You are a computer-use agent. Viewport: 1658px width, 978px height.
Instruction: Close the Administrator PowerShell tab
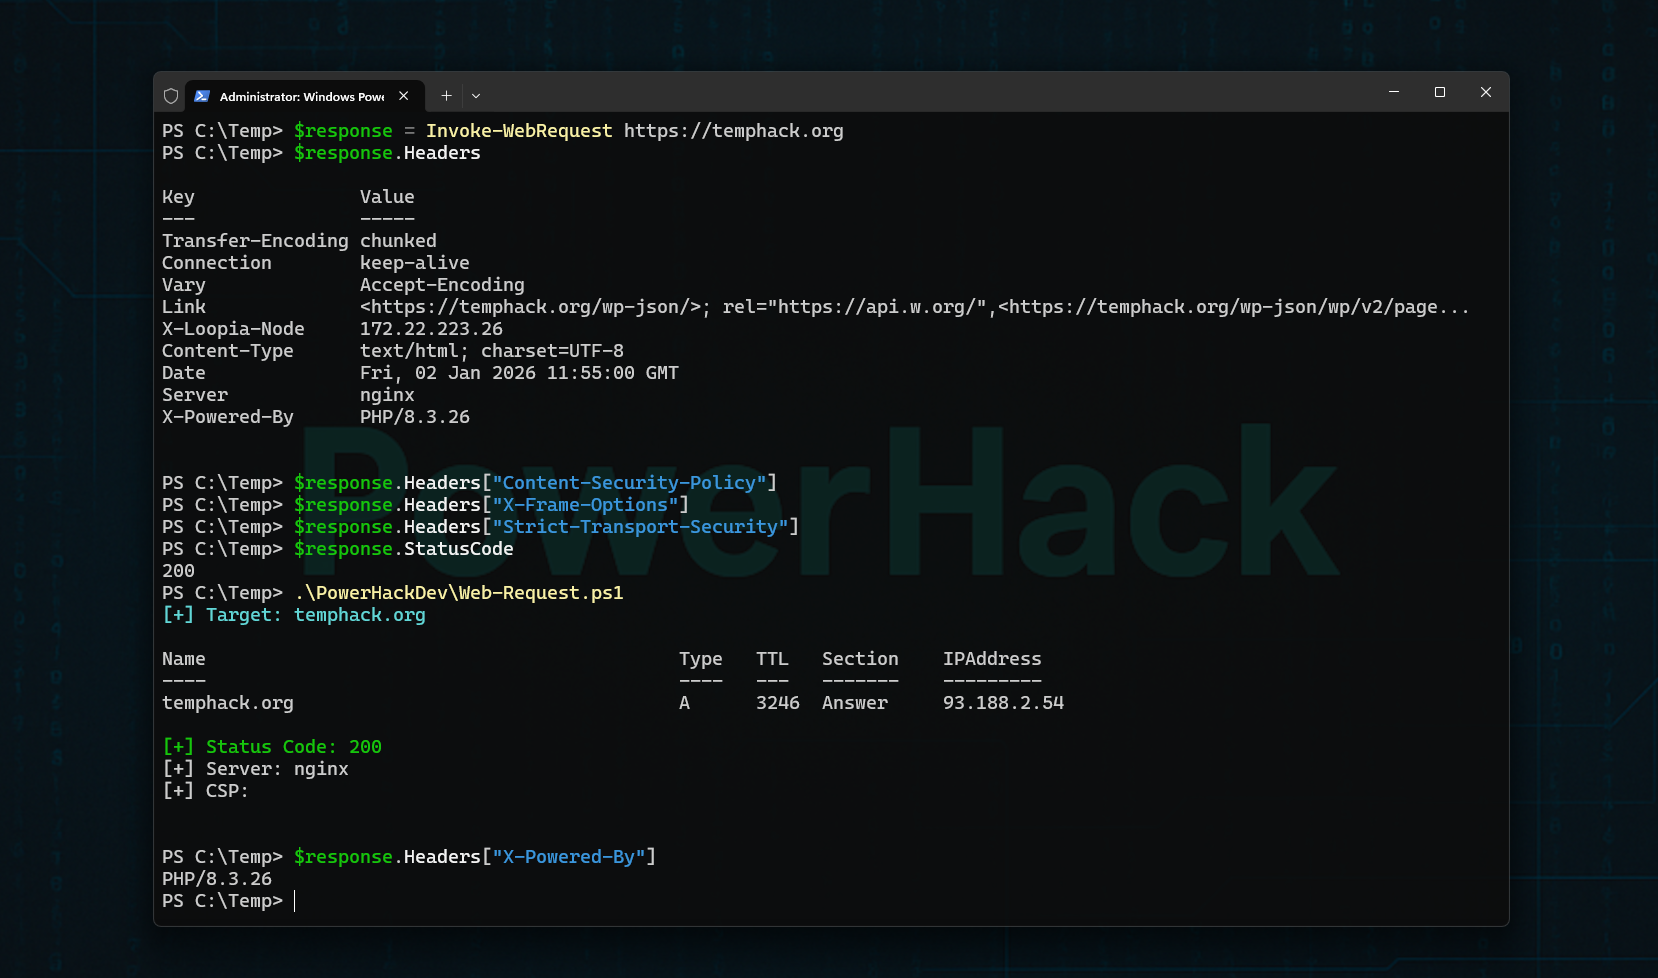click(x=404, y=95)
